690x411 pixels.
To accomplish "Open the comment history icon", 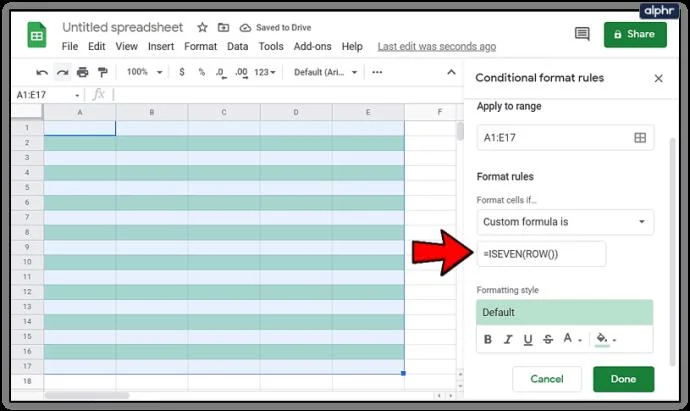I will pos(582,34).
